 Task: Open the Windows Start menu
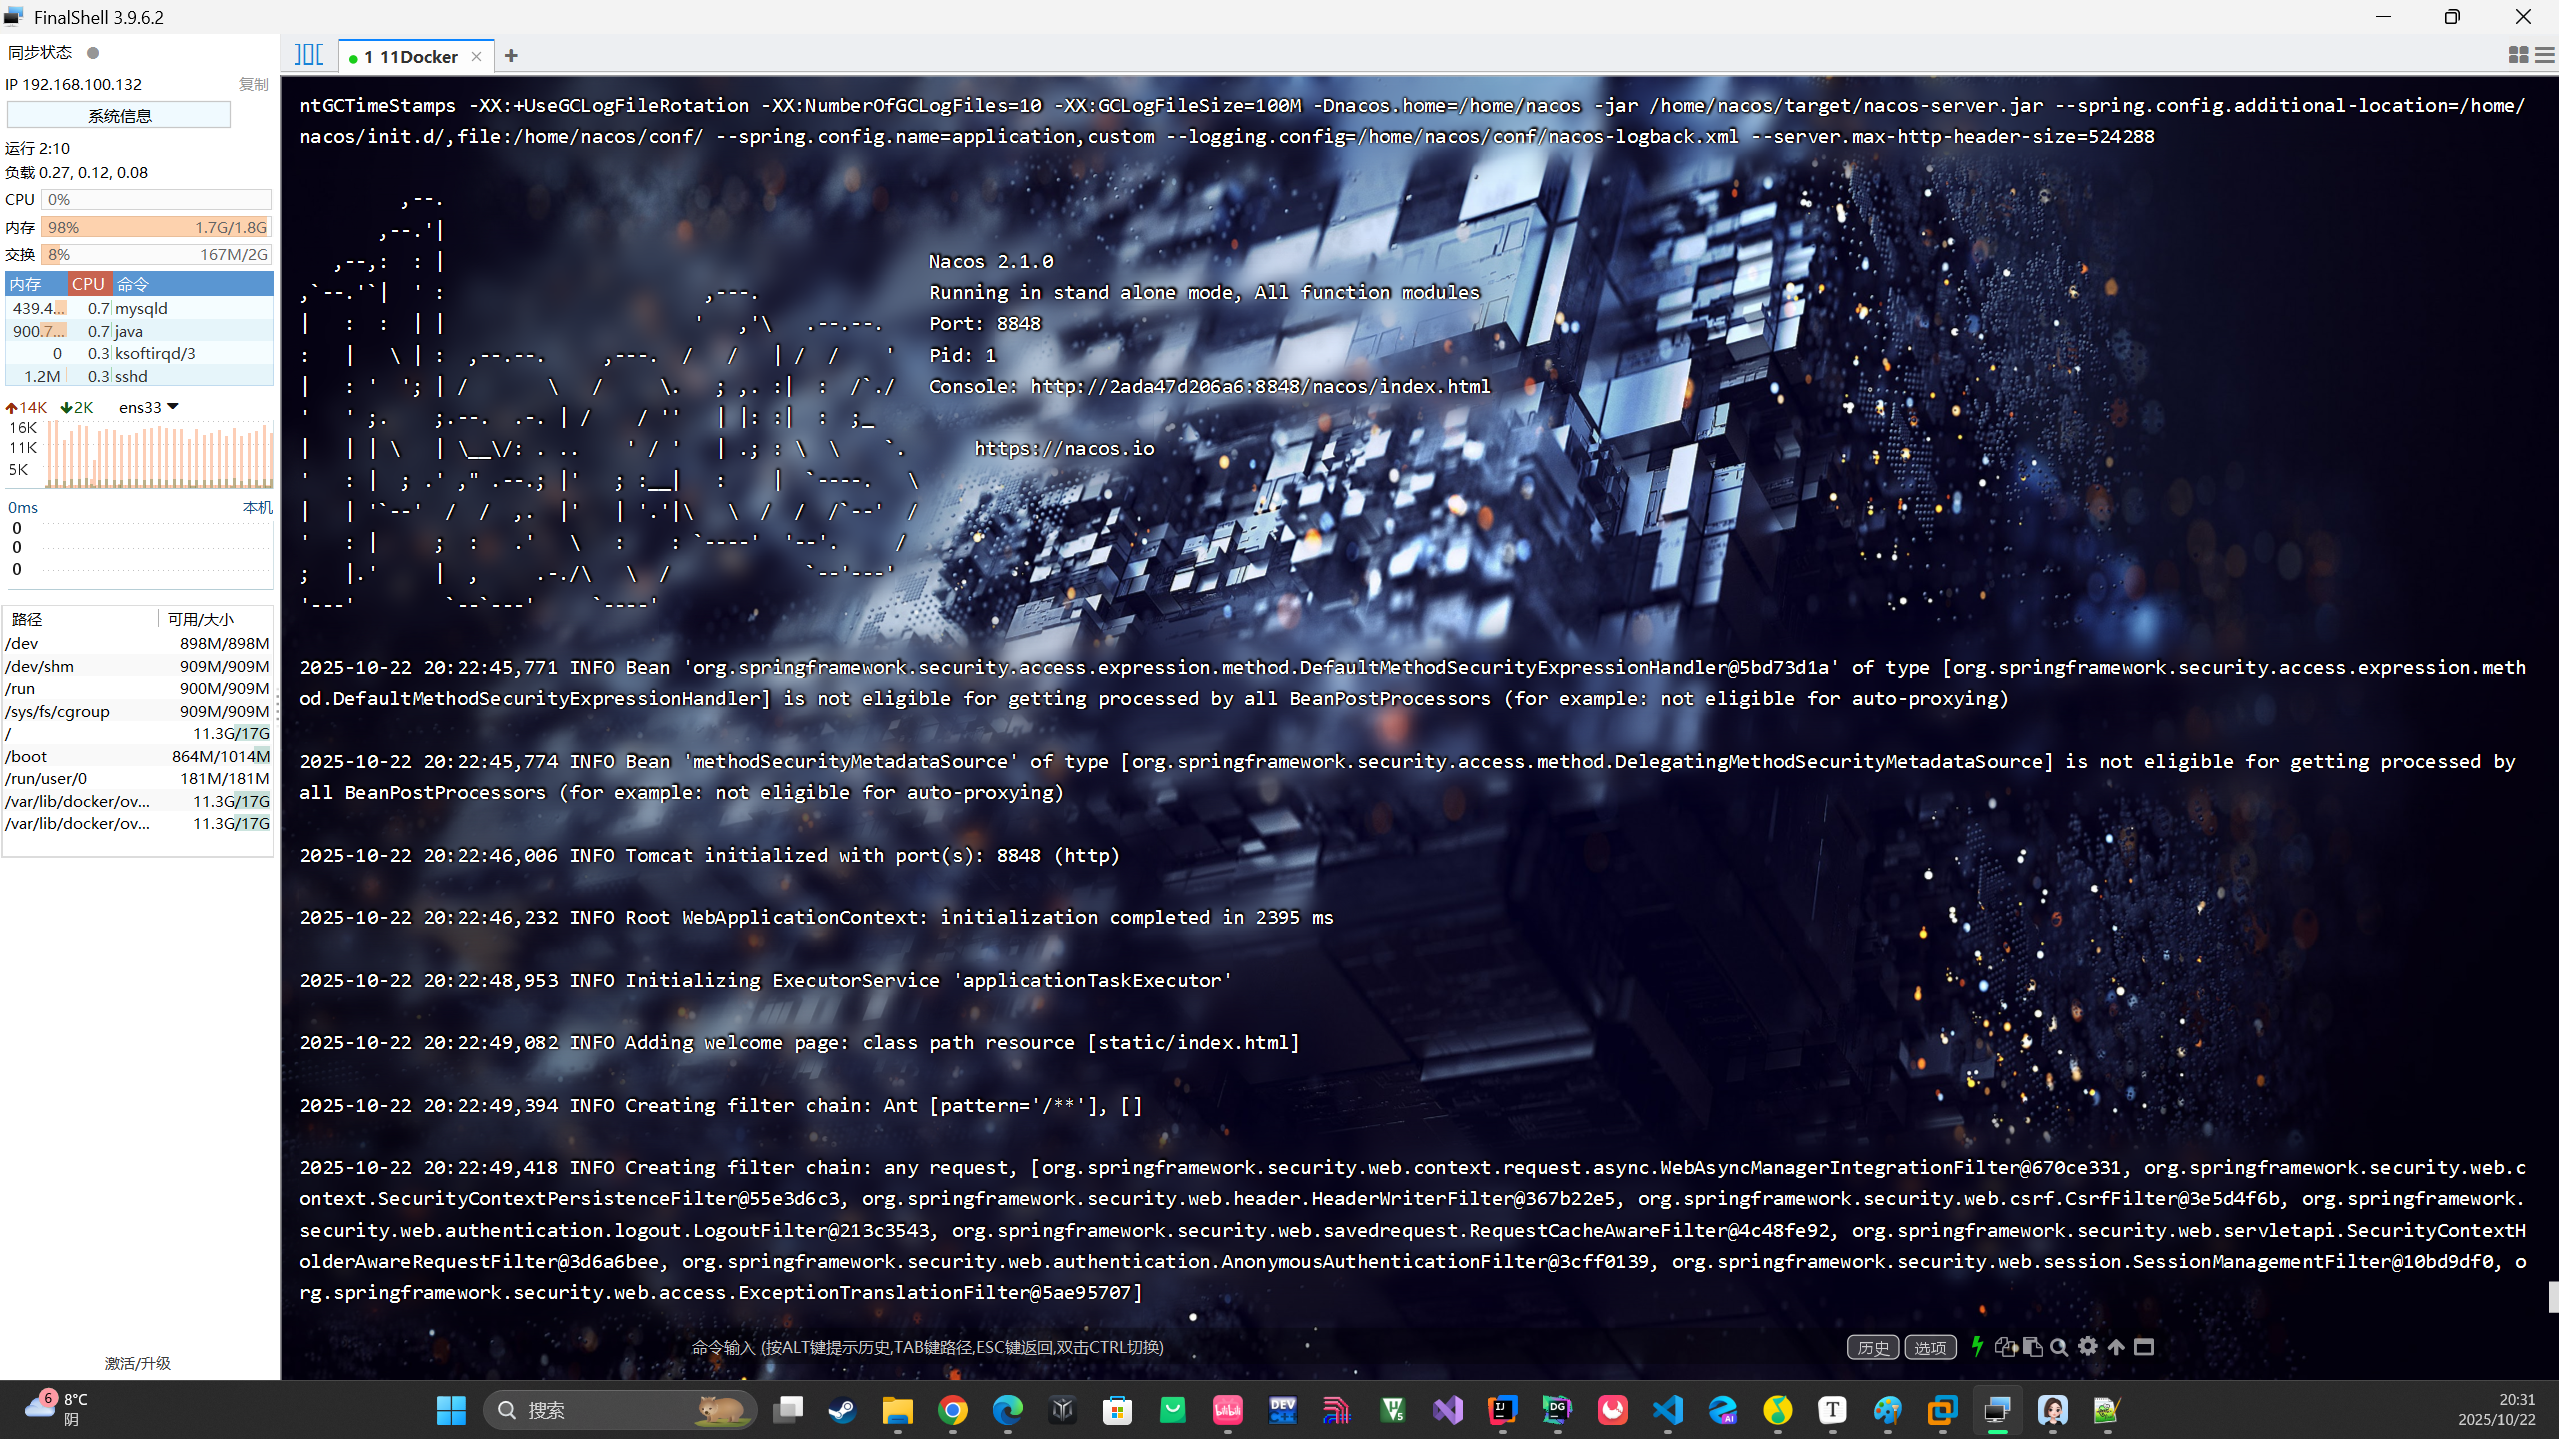pyautogui.click(x=450, y=1409)
